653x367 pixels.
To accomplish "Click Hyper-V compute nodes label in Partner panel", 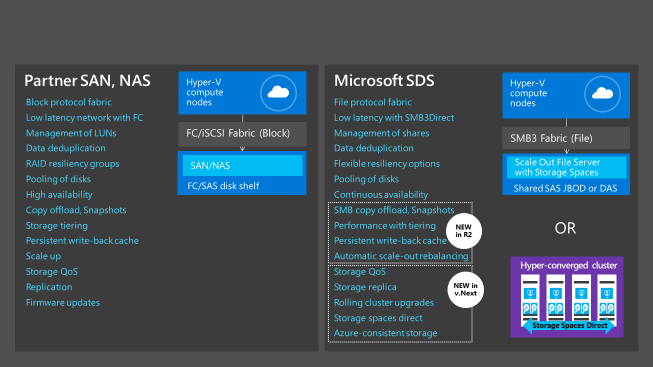I will coord(205,92).
